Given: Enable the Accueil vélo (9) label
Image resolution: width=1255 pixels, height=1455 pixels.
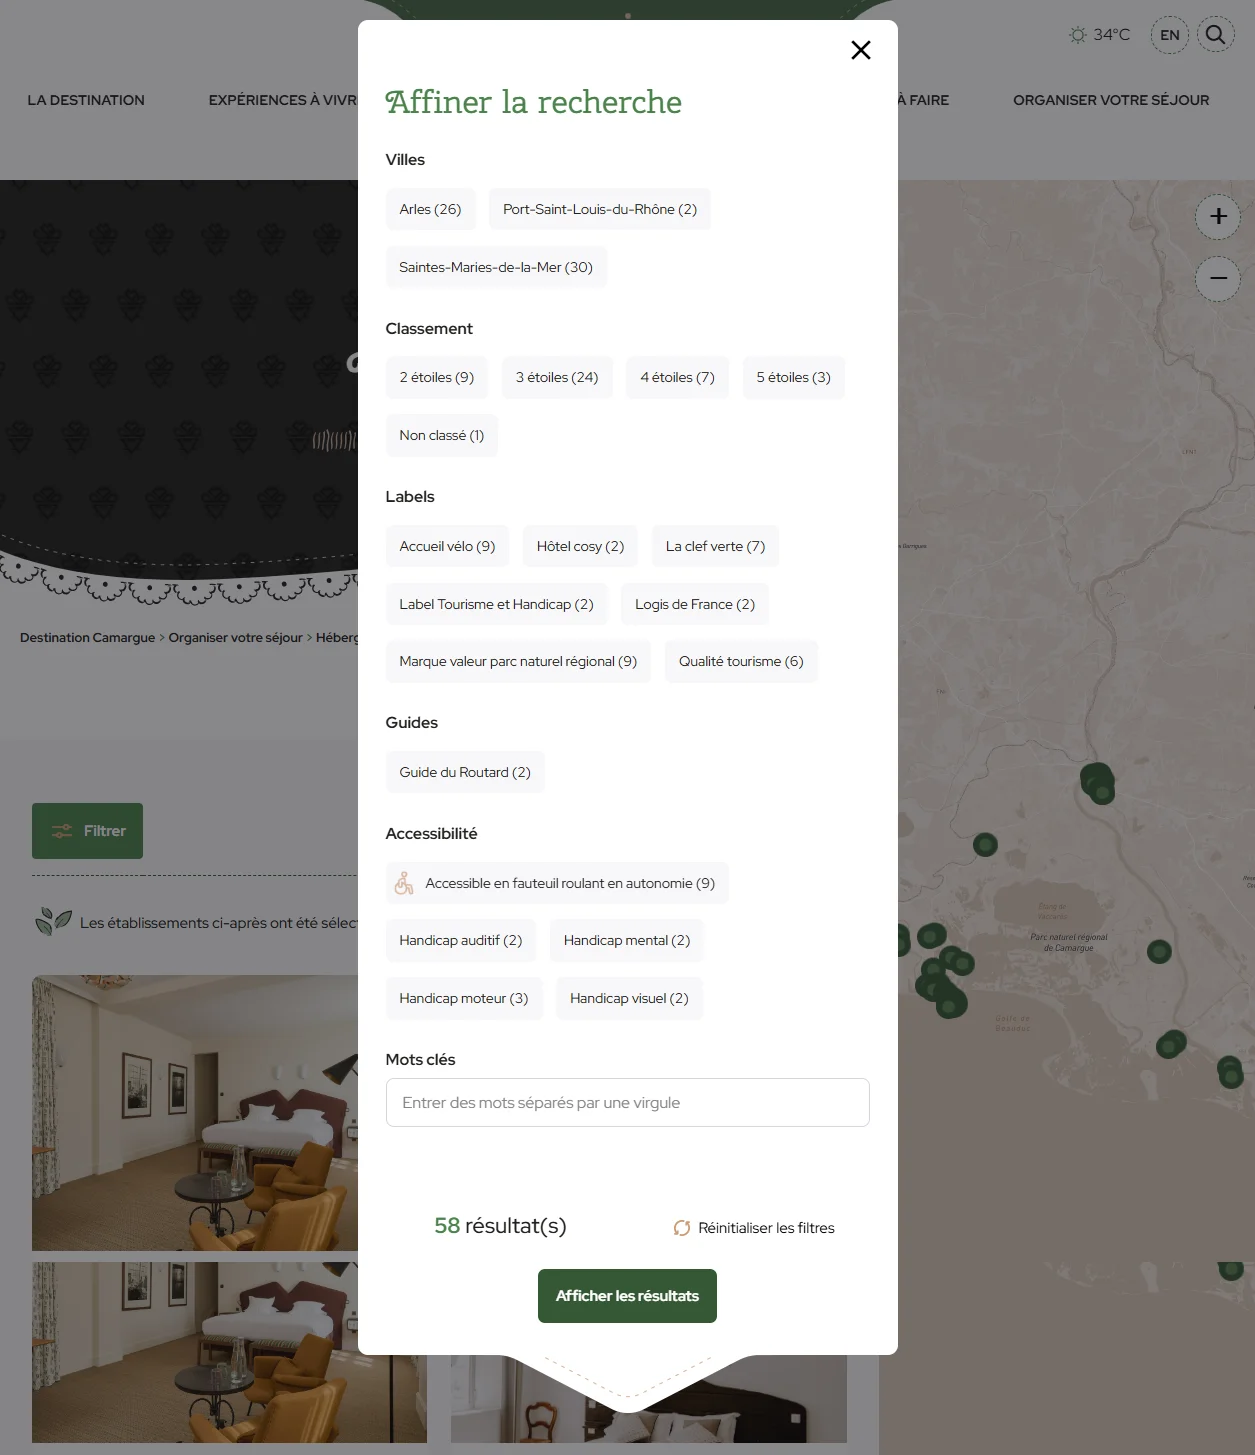Looking at the screenshot, I should tap(447, 546).
